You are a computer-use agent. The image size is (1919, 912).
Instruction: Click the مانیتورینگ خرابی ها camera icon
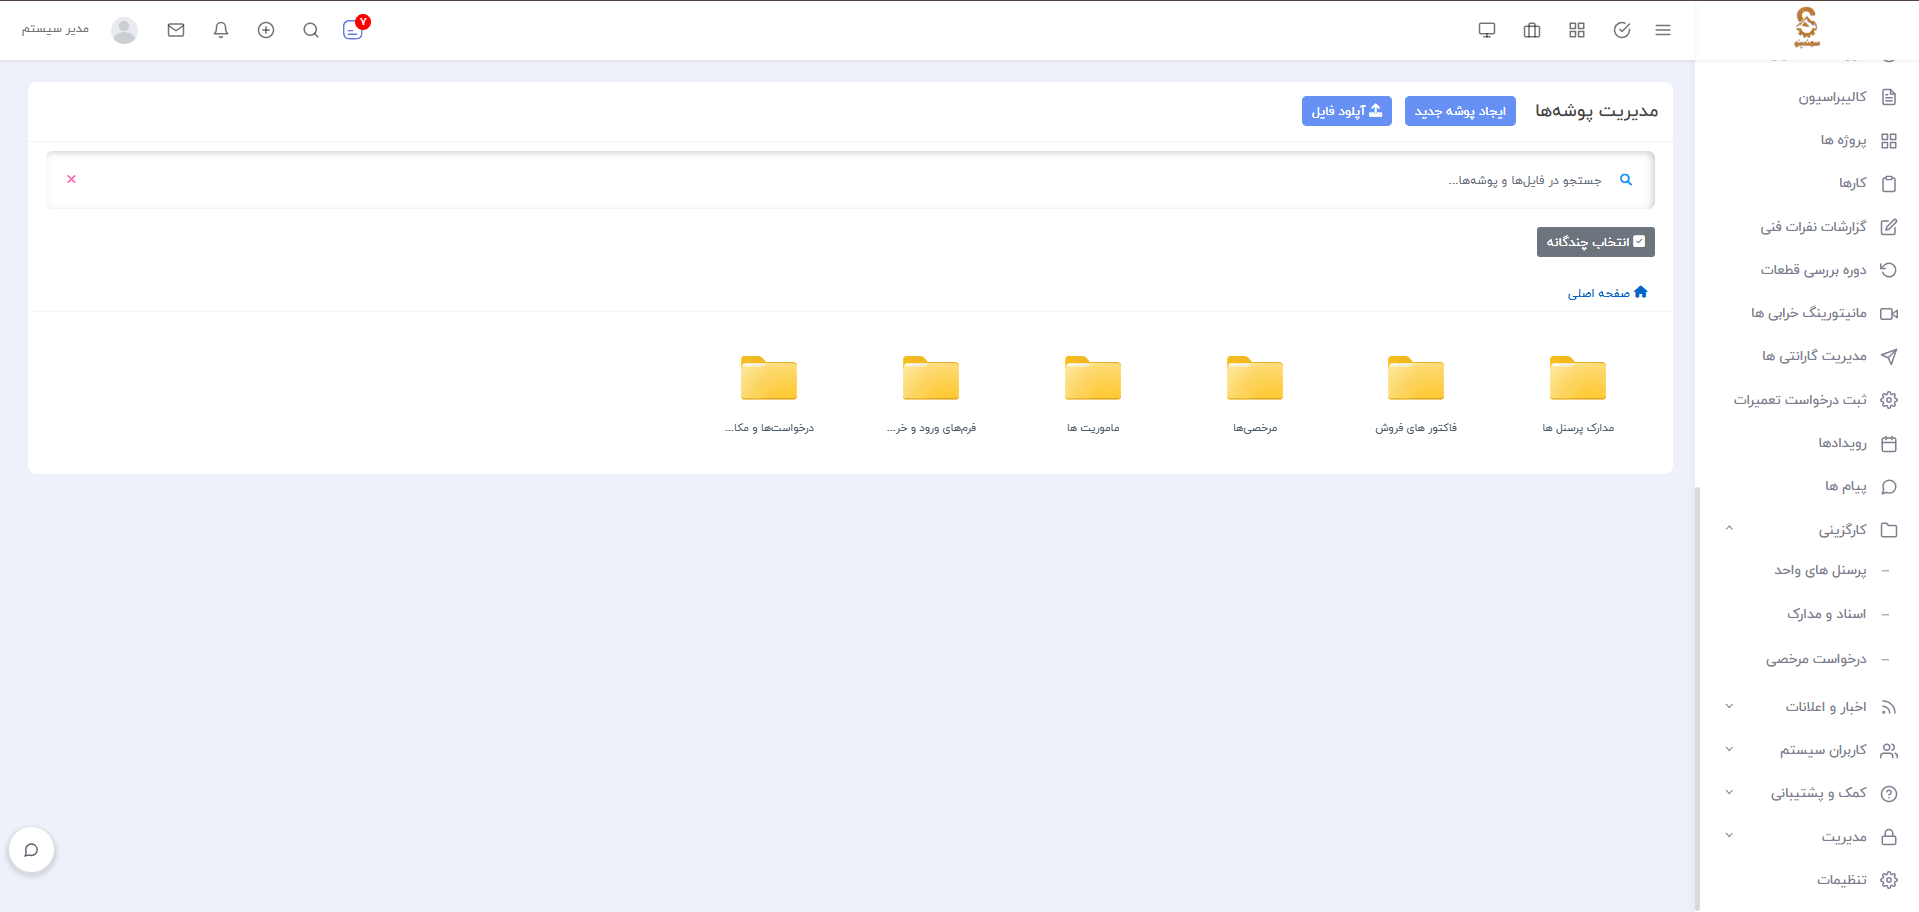point(1888,314)
